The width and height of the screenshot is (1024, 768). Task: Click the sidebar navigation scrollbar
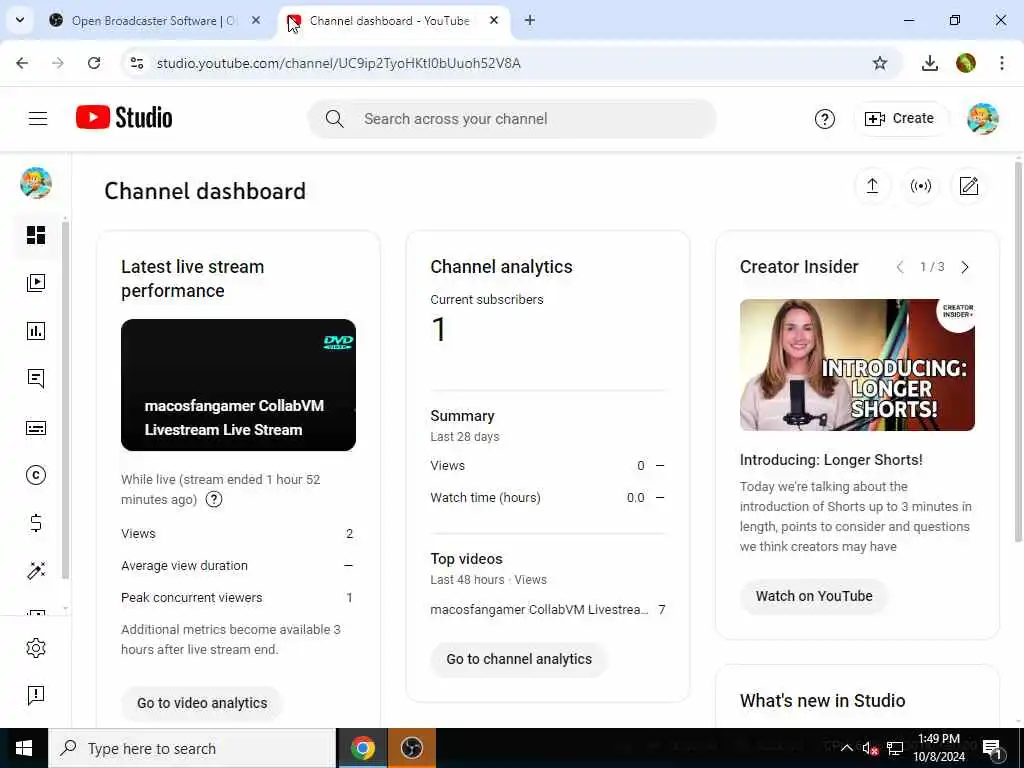(65, 400)
